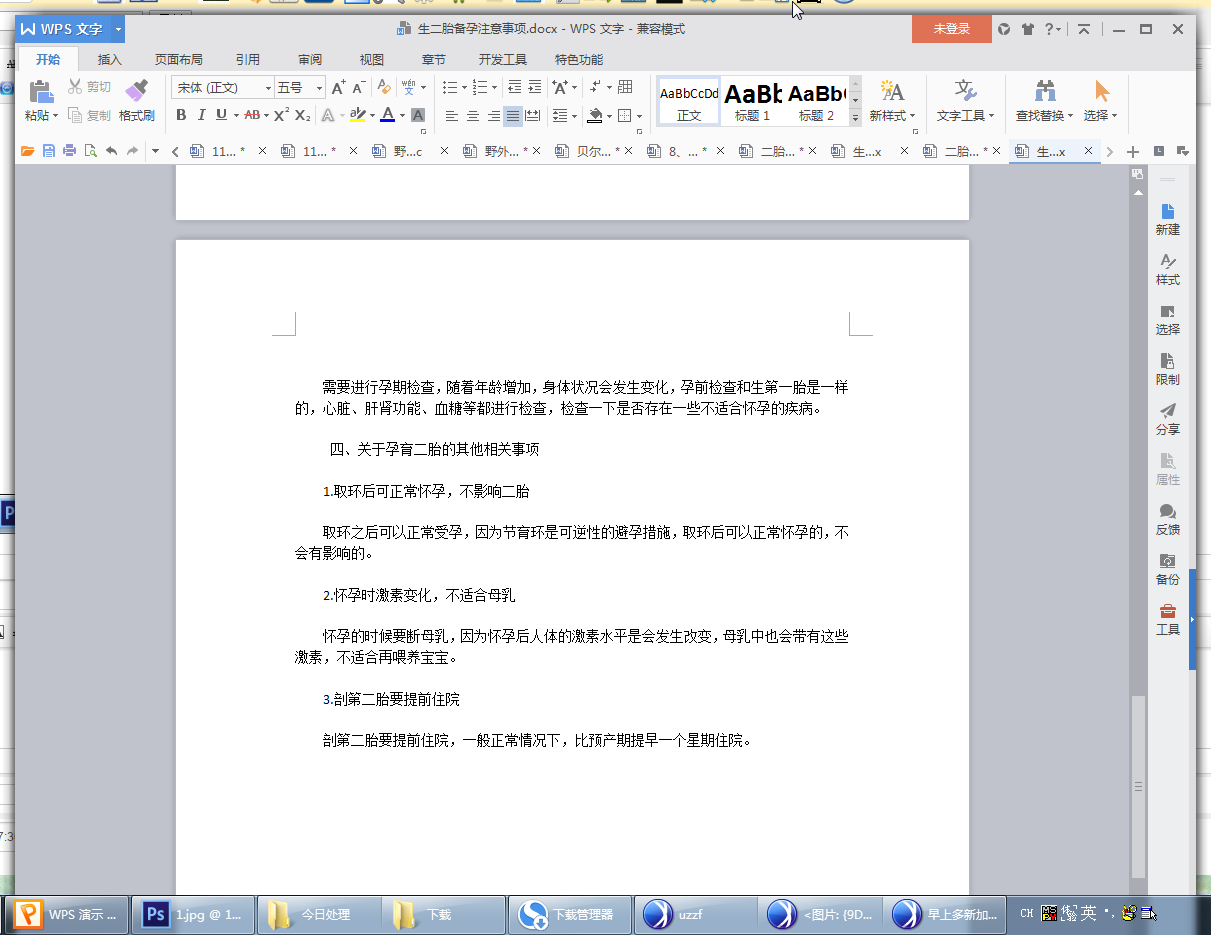Click the Print icon in quick access toolbar
The height and width of the screenshot is (935, 1211).
tap(69, 151)
